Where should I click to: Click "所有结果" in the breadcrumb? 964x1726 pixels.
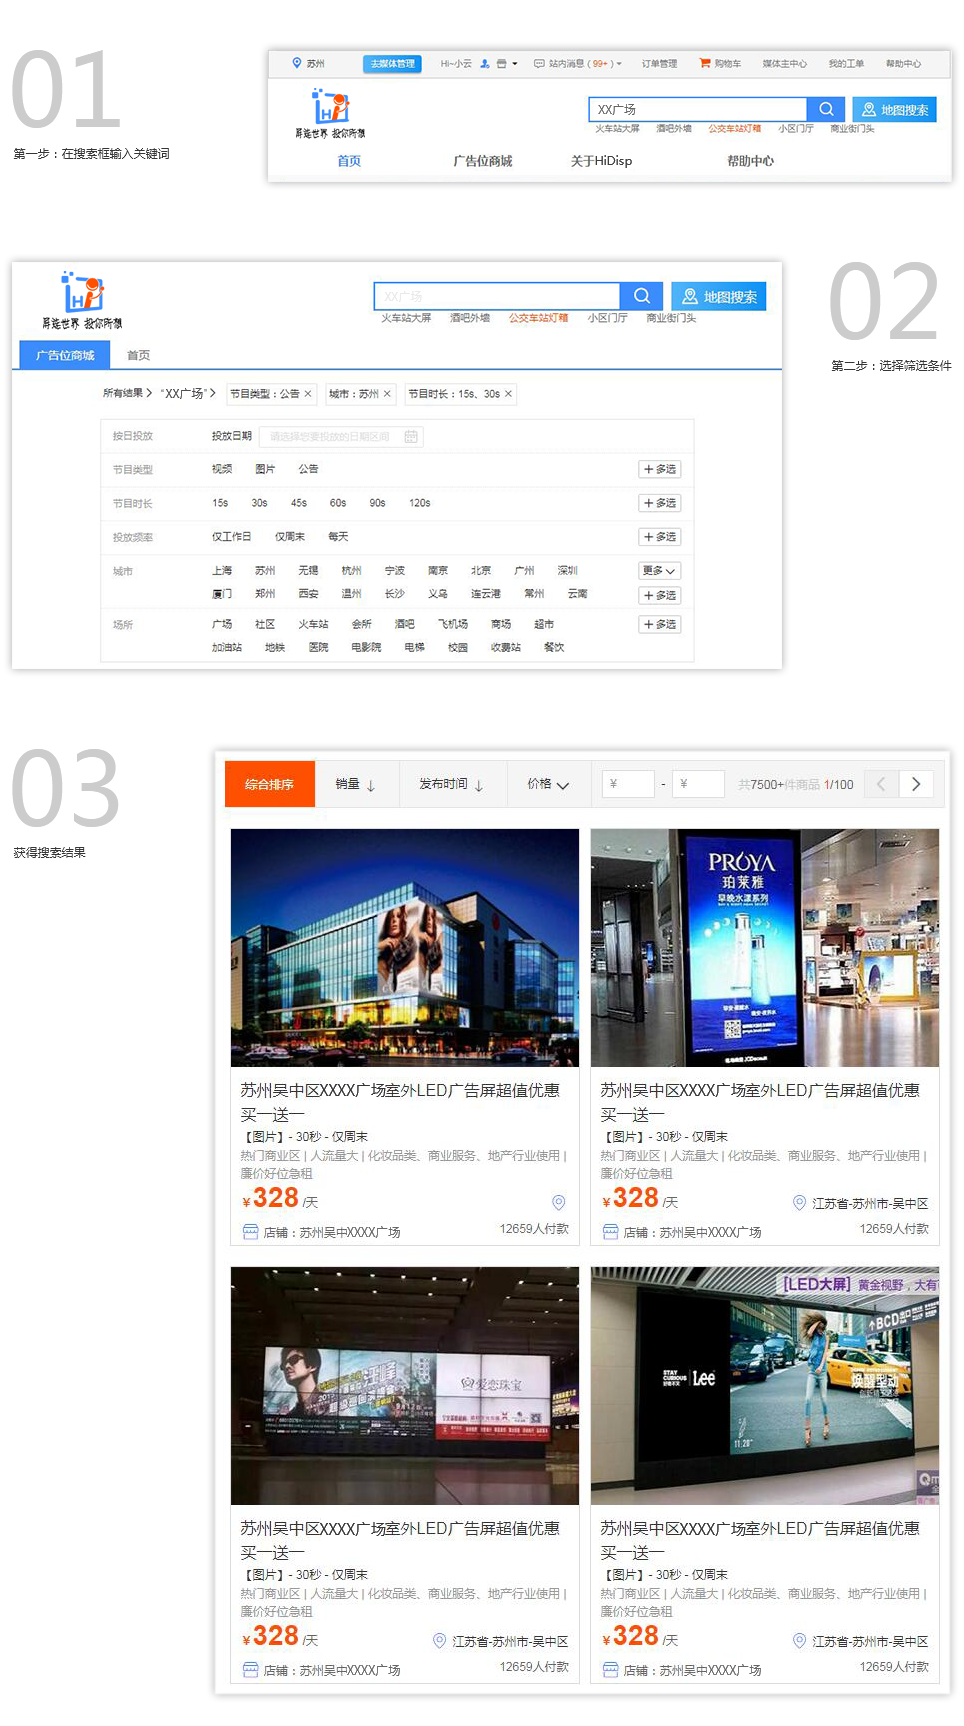123,394
